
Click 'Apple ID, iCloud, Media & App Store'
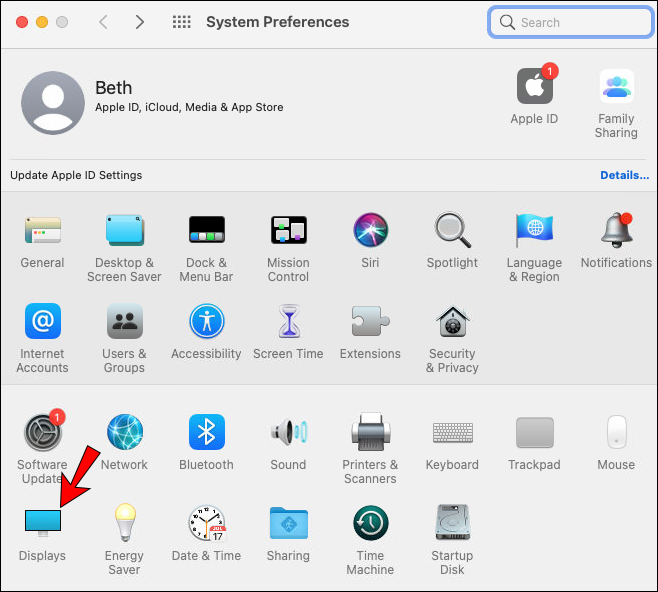coord(189,107)
